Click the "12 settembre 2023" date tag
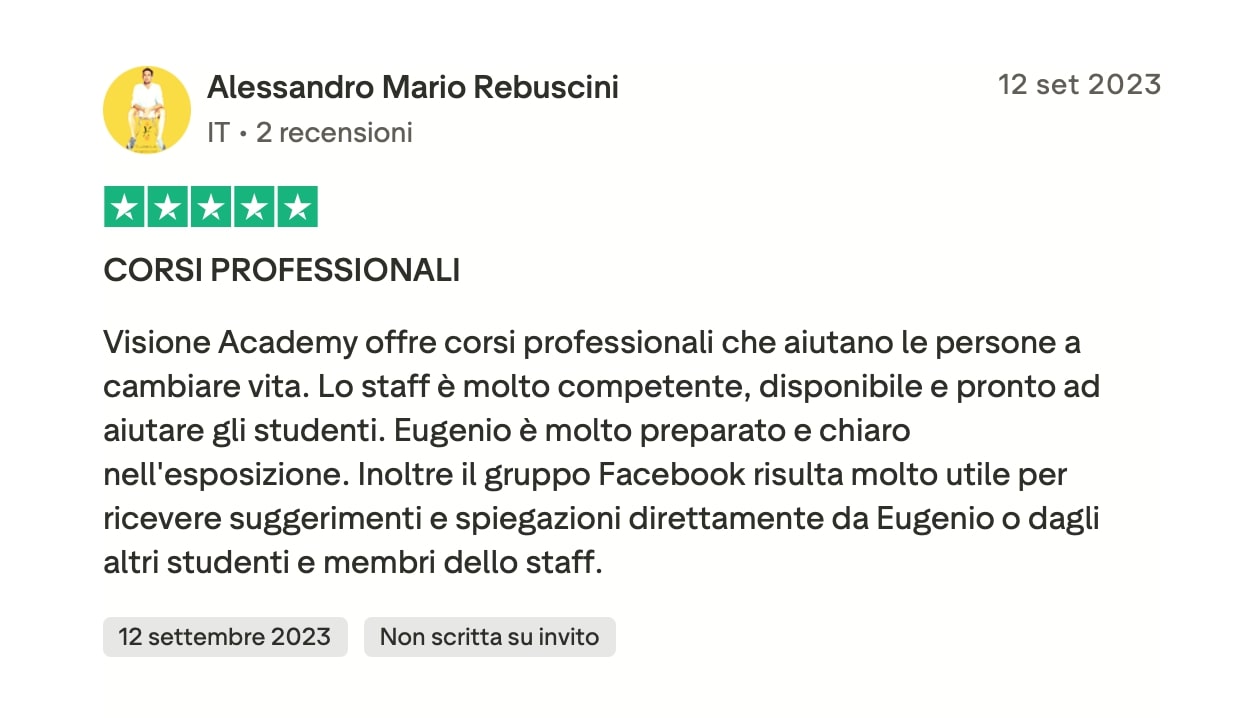 225,637
